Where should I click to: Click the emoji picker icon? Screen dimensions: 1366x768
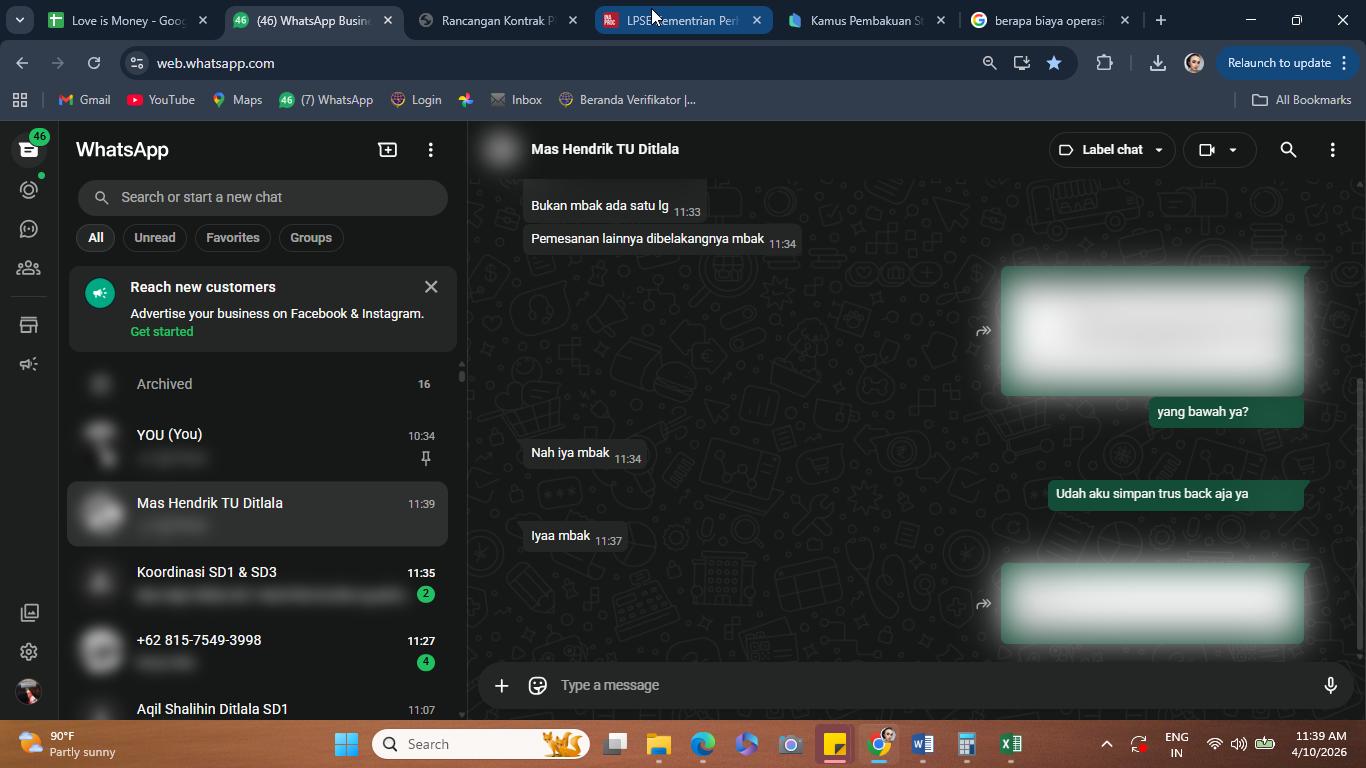tap(538, 685)
